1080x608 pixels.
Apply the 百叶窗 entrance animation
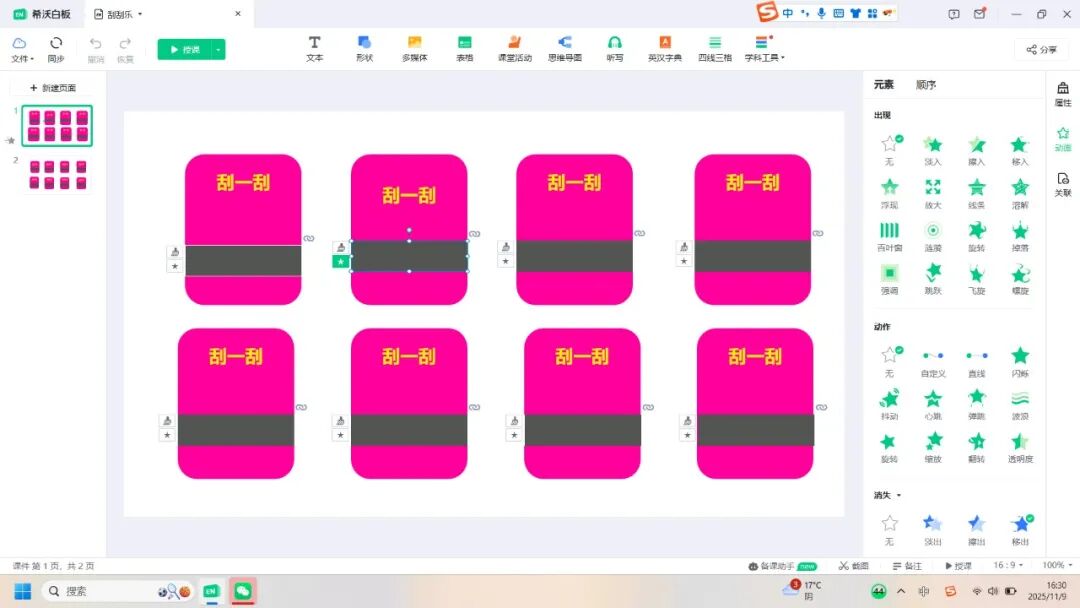[889, 236]
